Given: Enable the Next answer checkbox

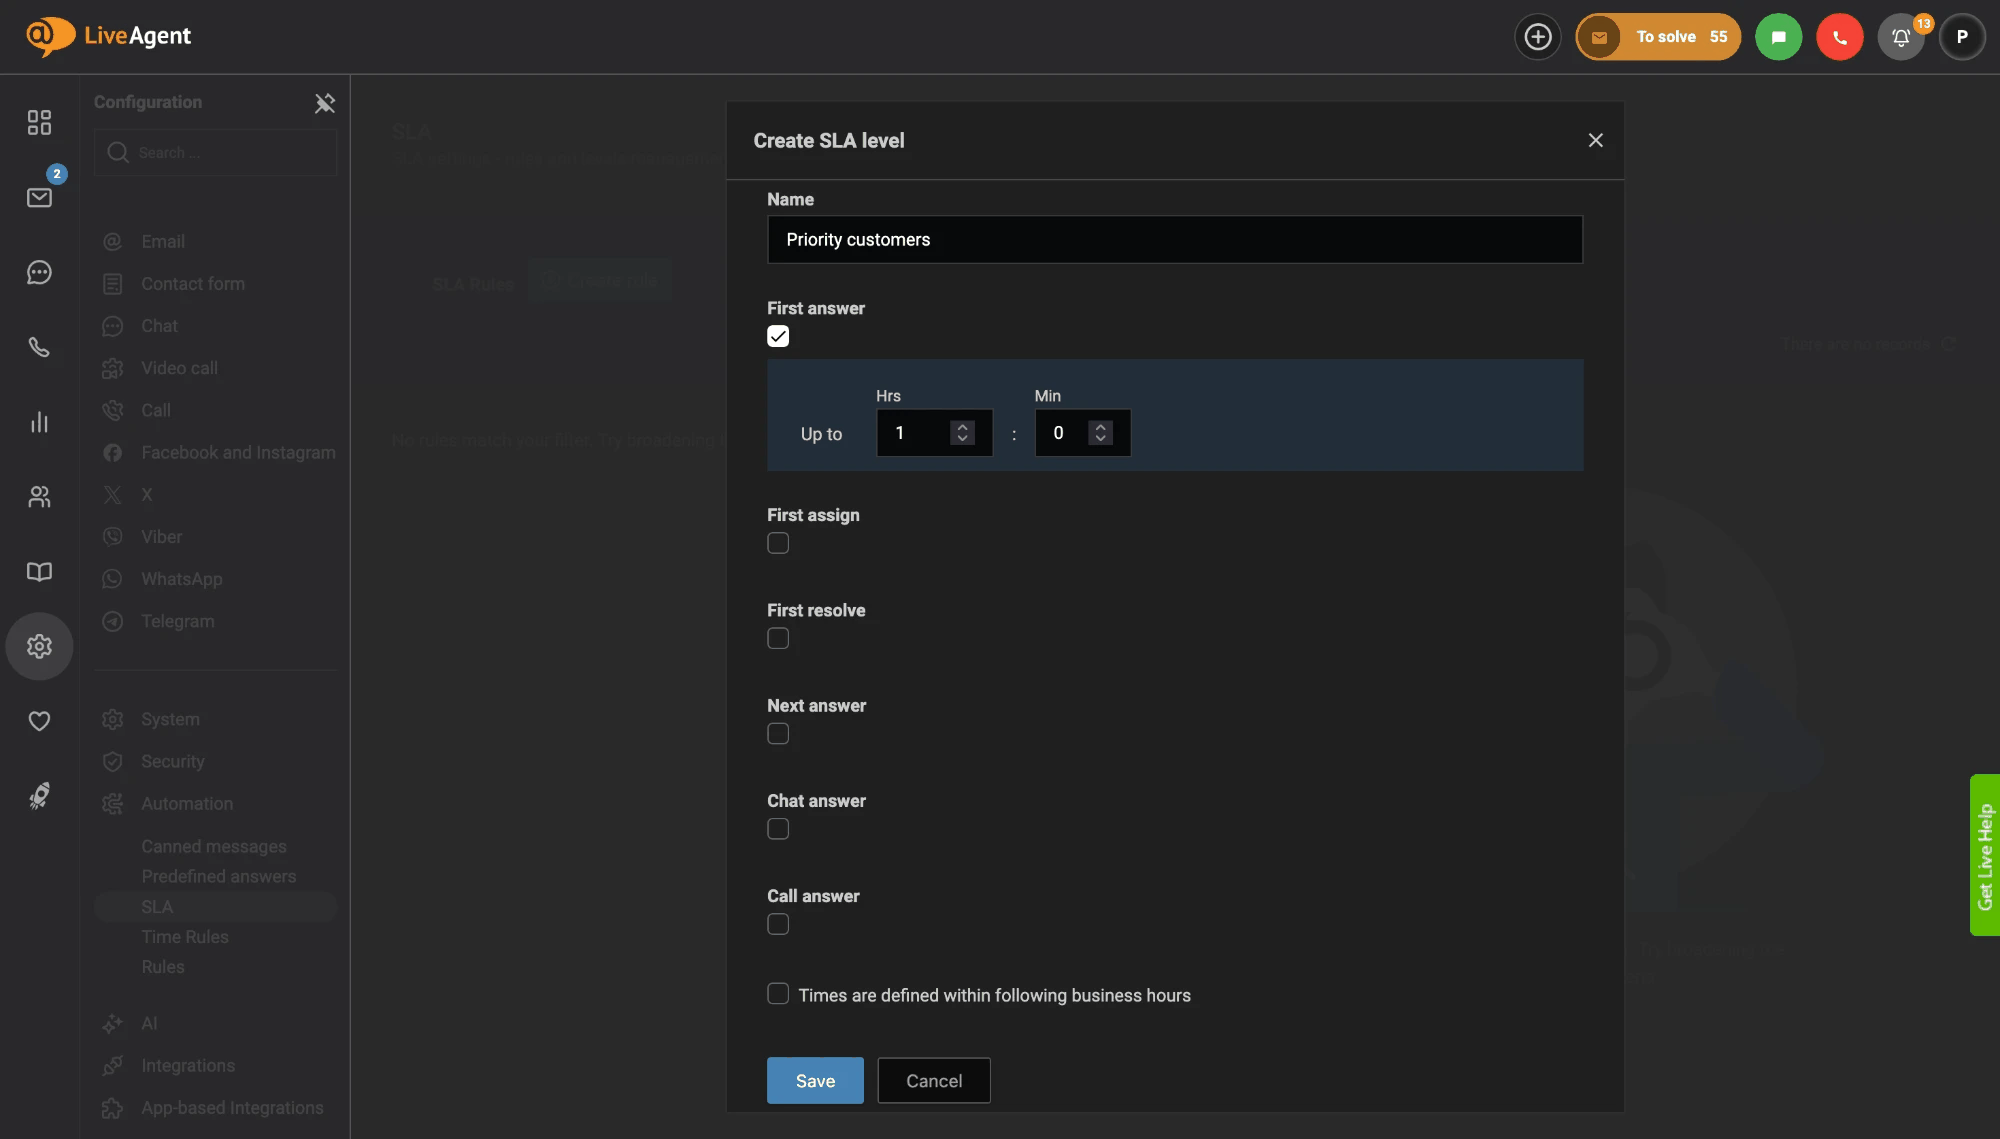Looking at the screenshot, I should [x=778, y=734].
